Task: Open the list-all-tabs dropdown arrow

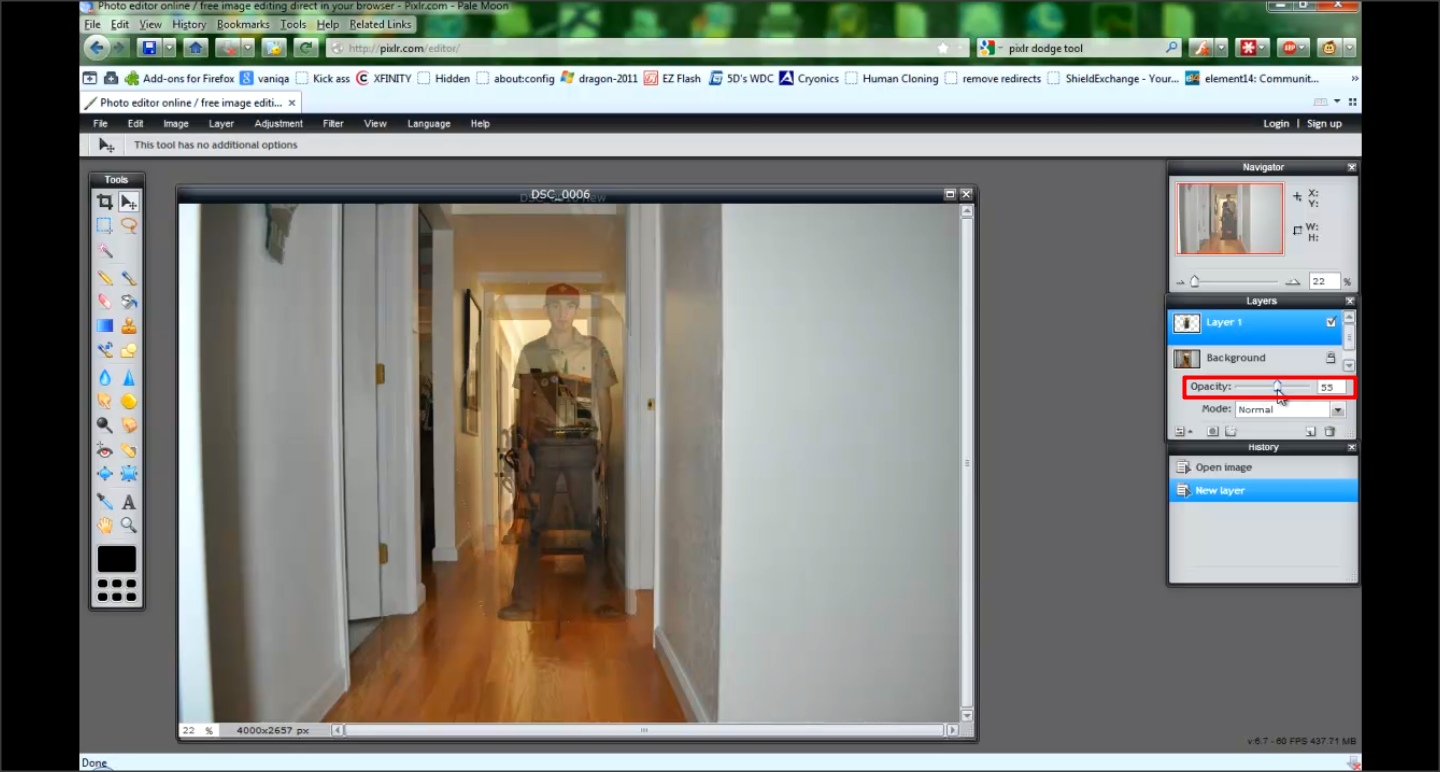Action: pos(1337,102)
